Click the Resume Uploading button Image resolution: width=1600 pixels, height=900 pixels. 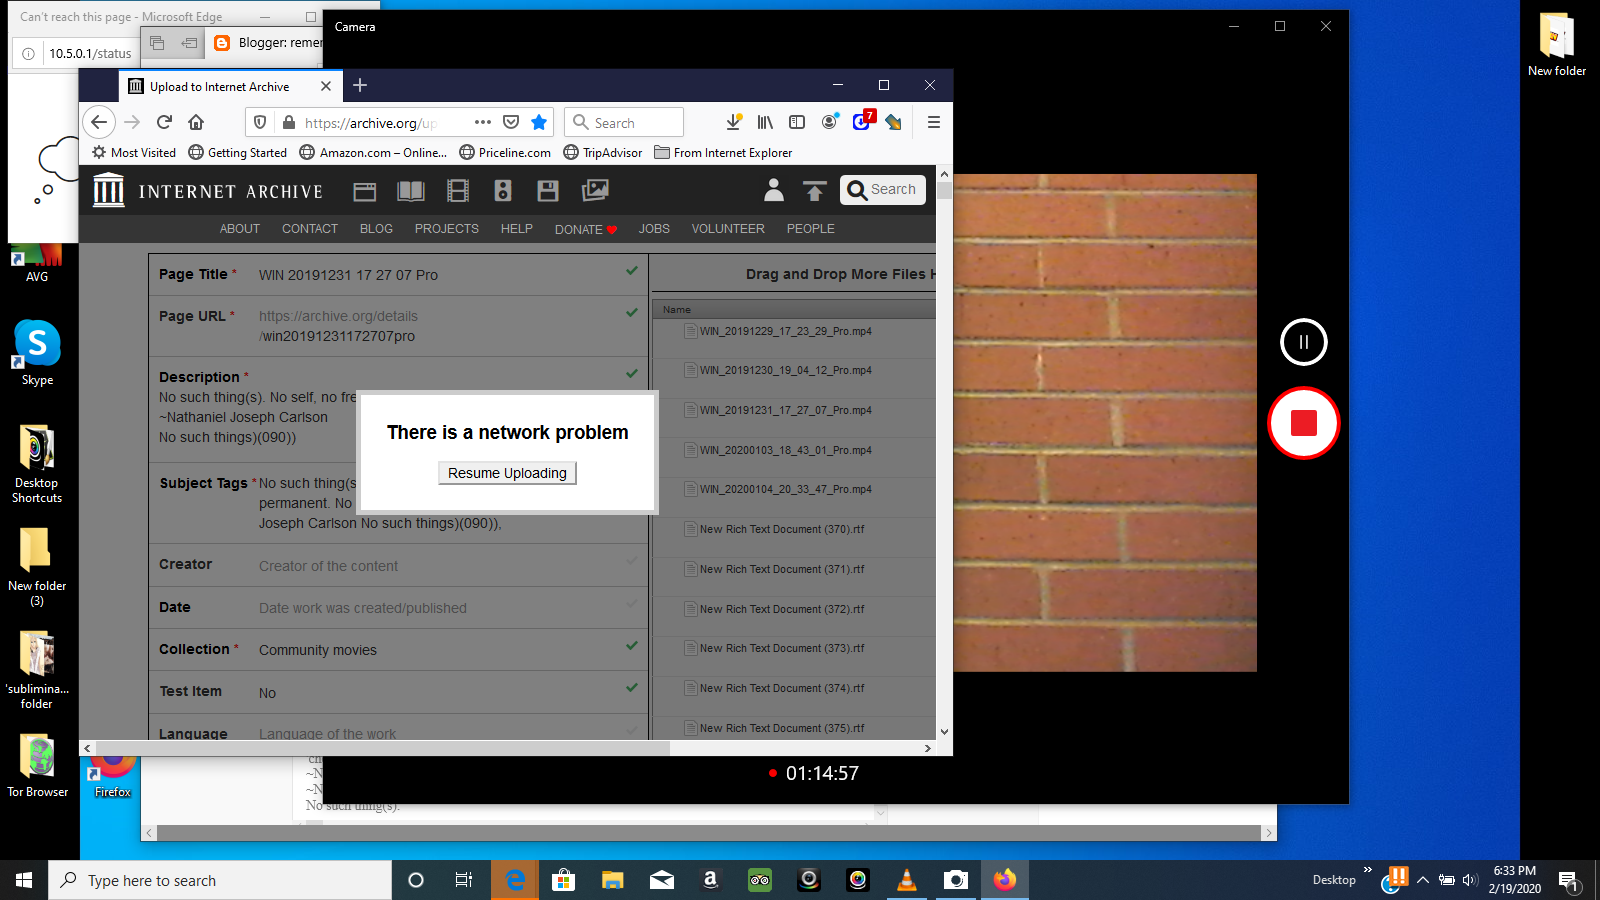(507, 473)
